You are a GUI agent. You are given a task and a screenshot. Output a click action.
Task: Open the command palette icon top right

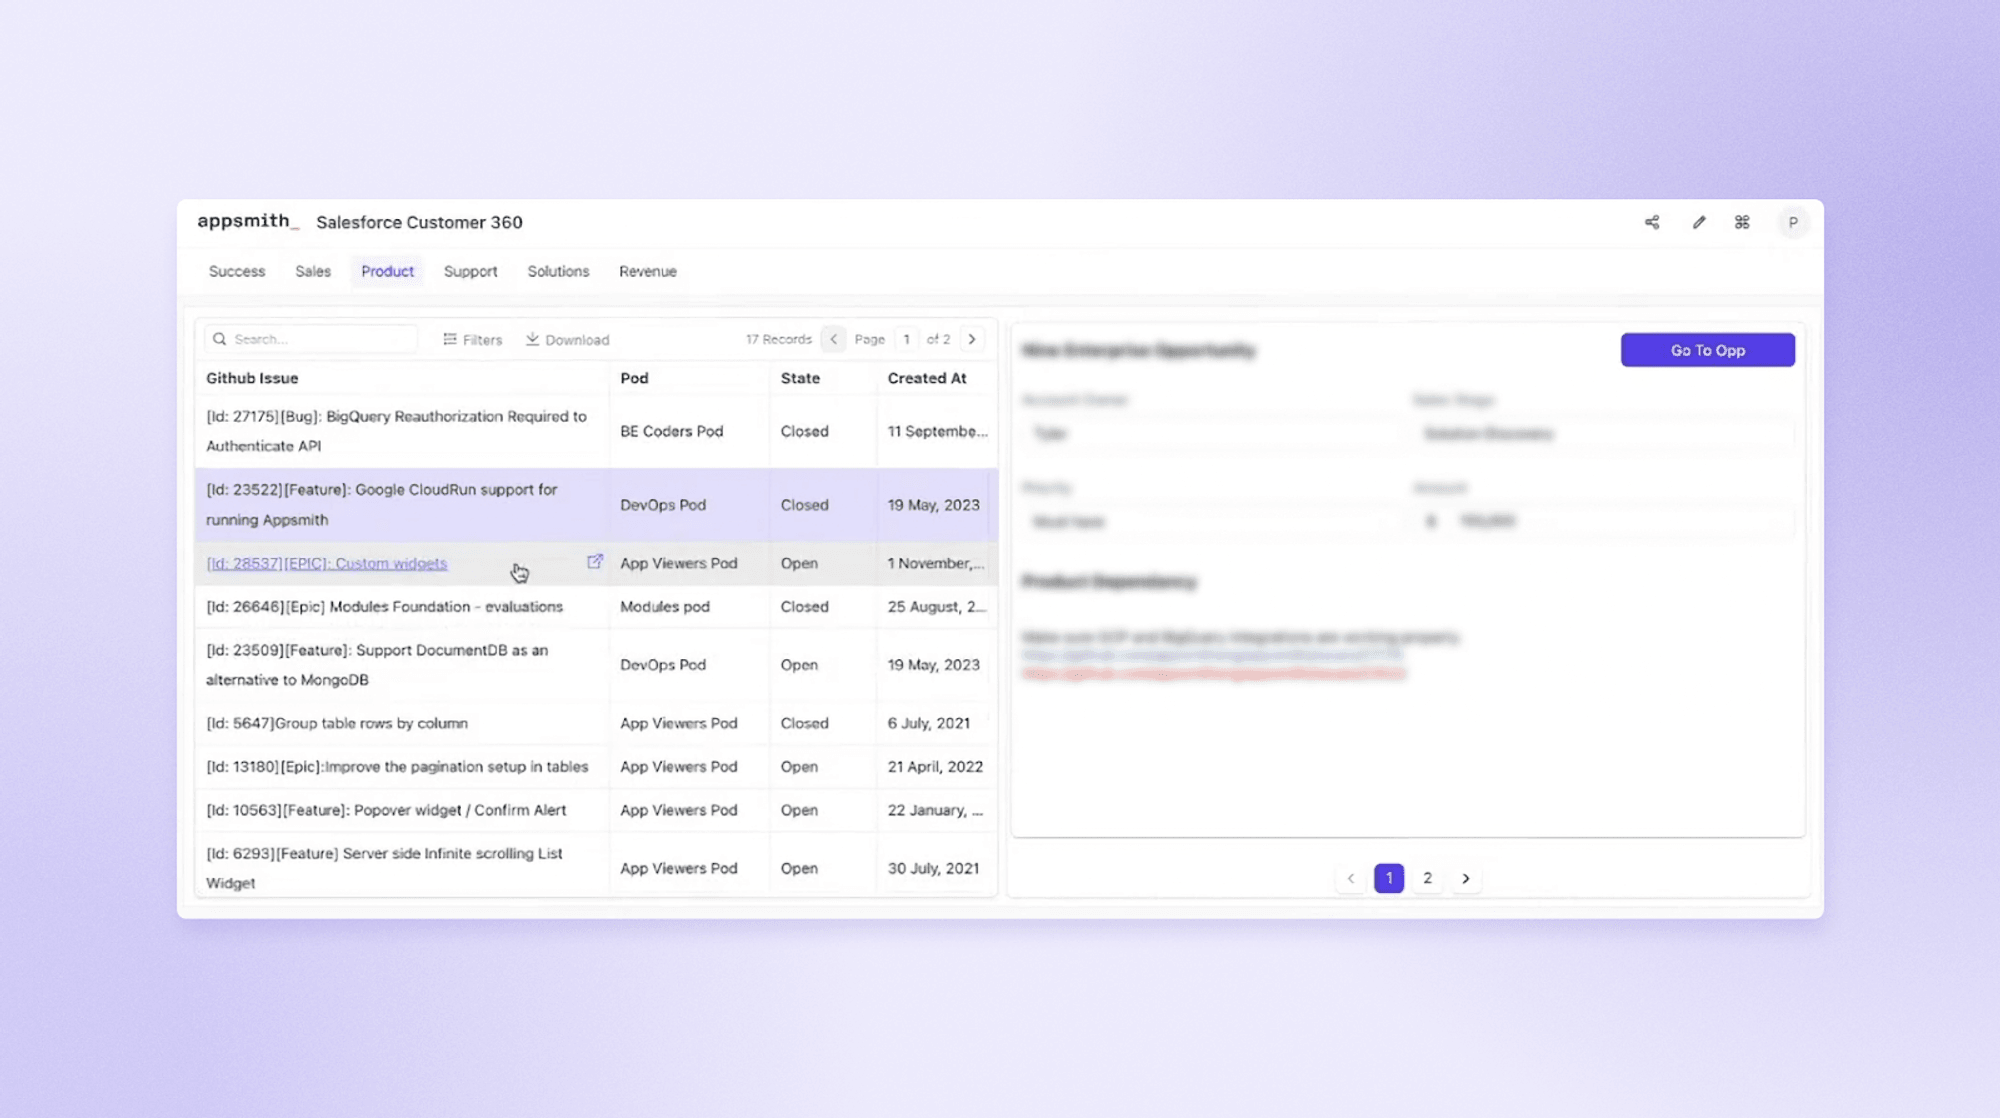pyautogui.click(x=1742, y=222)
